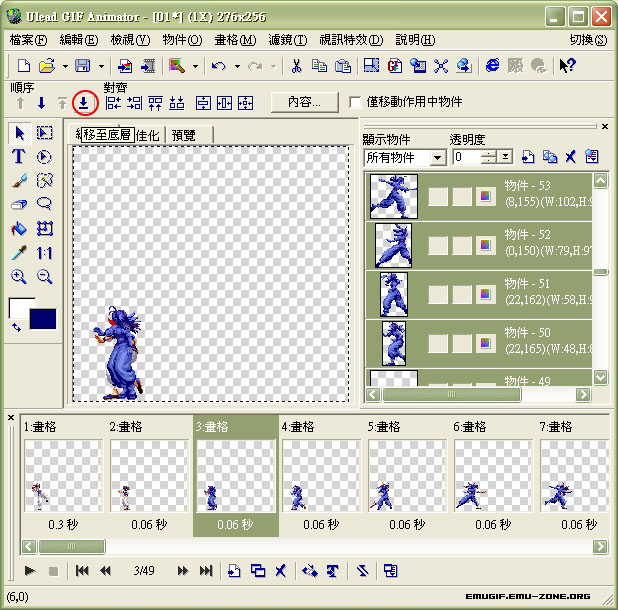Expand the Undo history dropdown arrow
The width and height of the screenshot is (618, 610).
237,66
